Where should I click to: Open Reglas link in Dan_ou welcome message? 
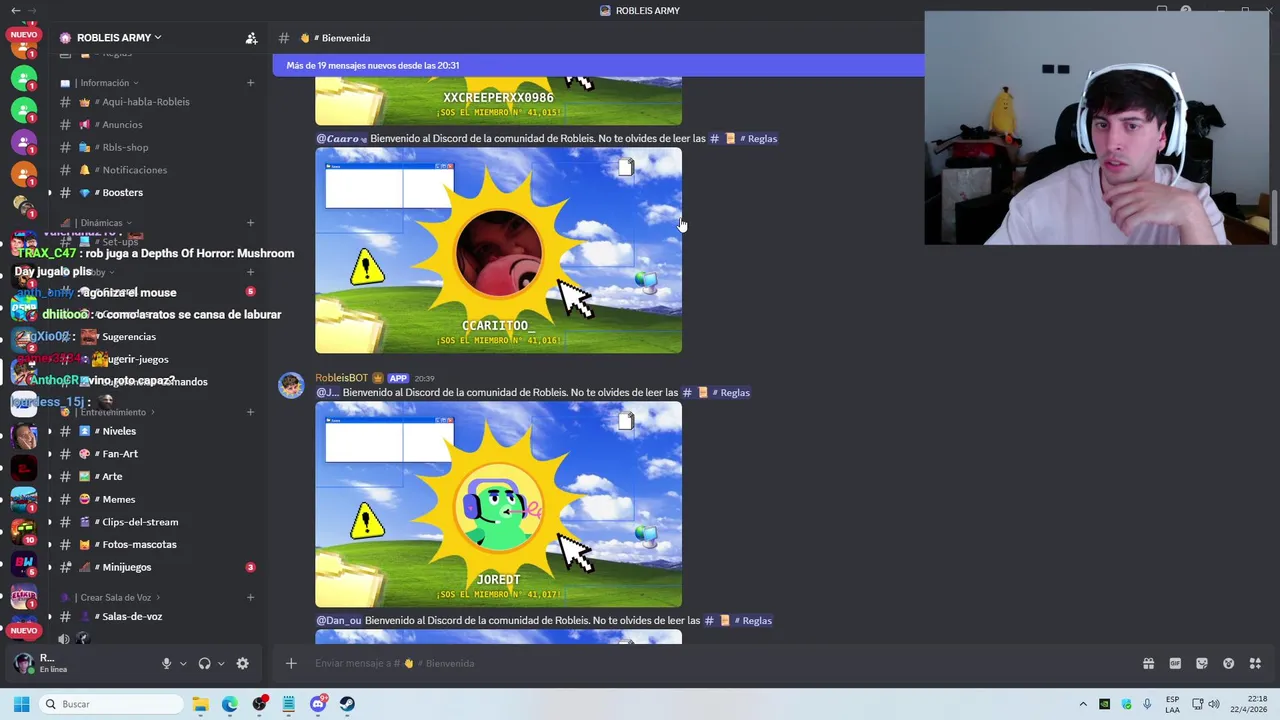[739, 621]
